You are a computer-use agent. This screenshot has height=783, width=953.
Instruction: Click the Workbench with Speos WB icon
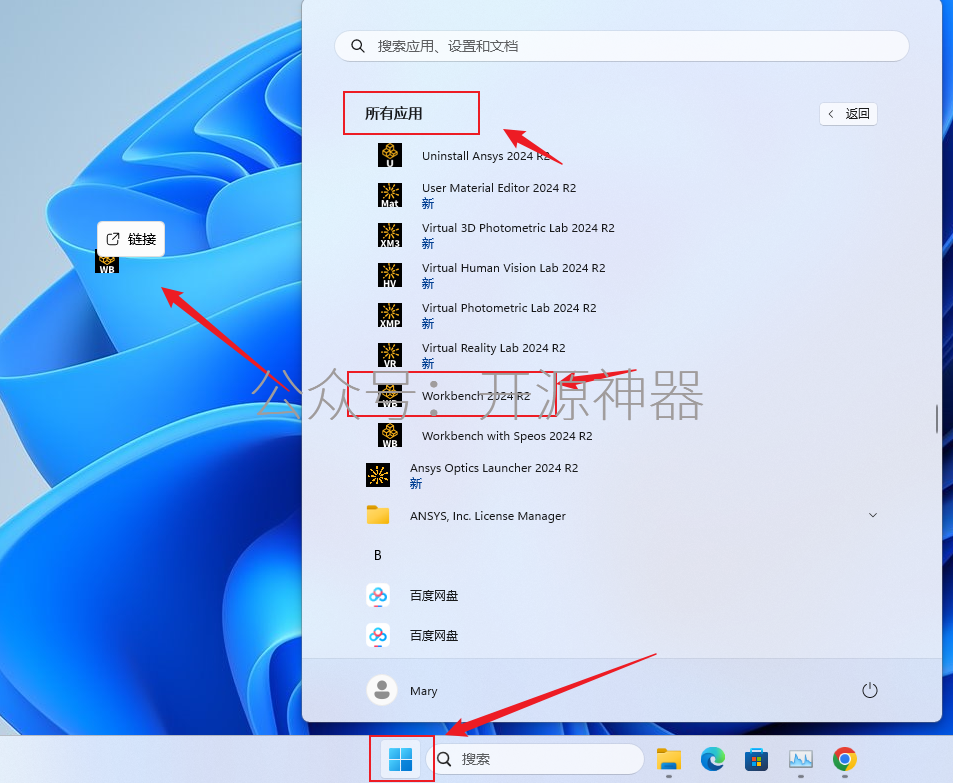[x=390, y=435]
